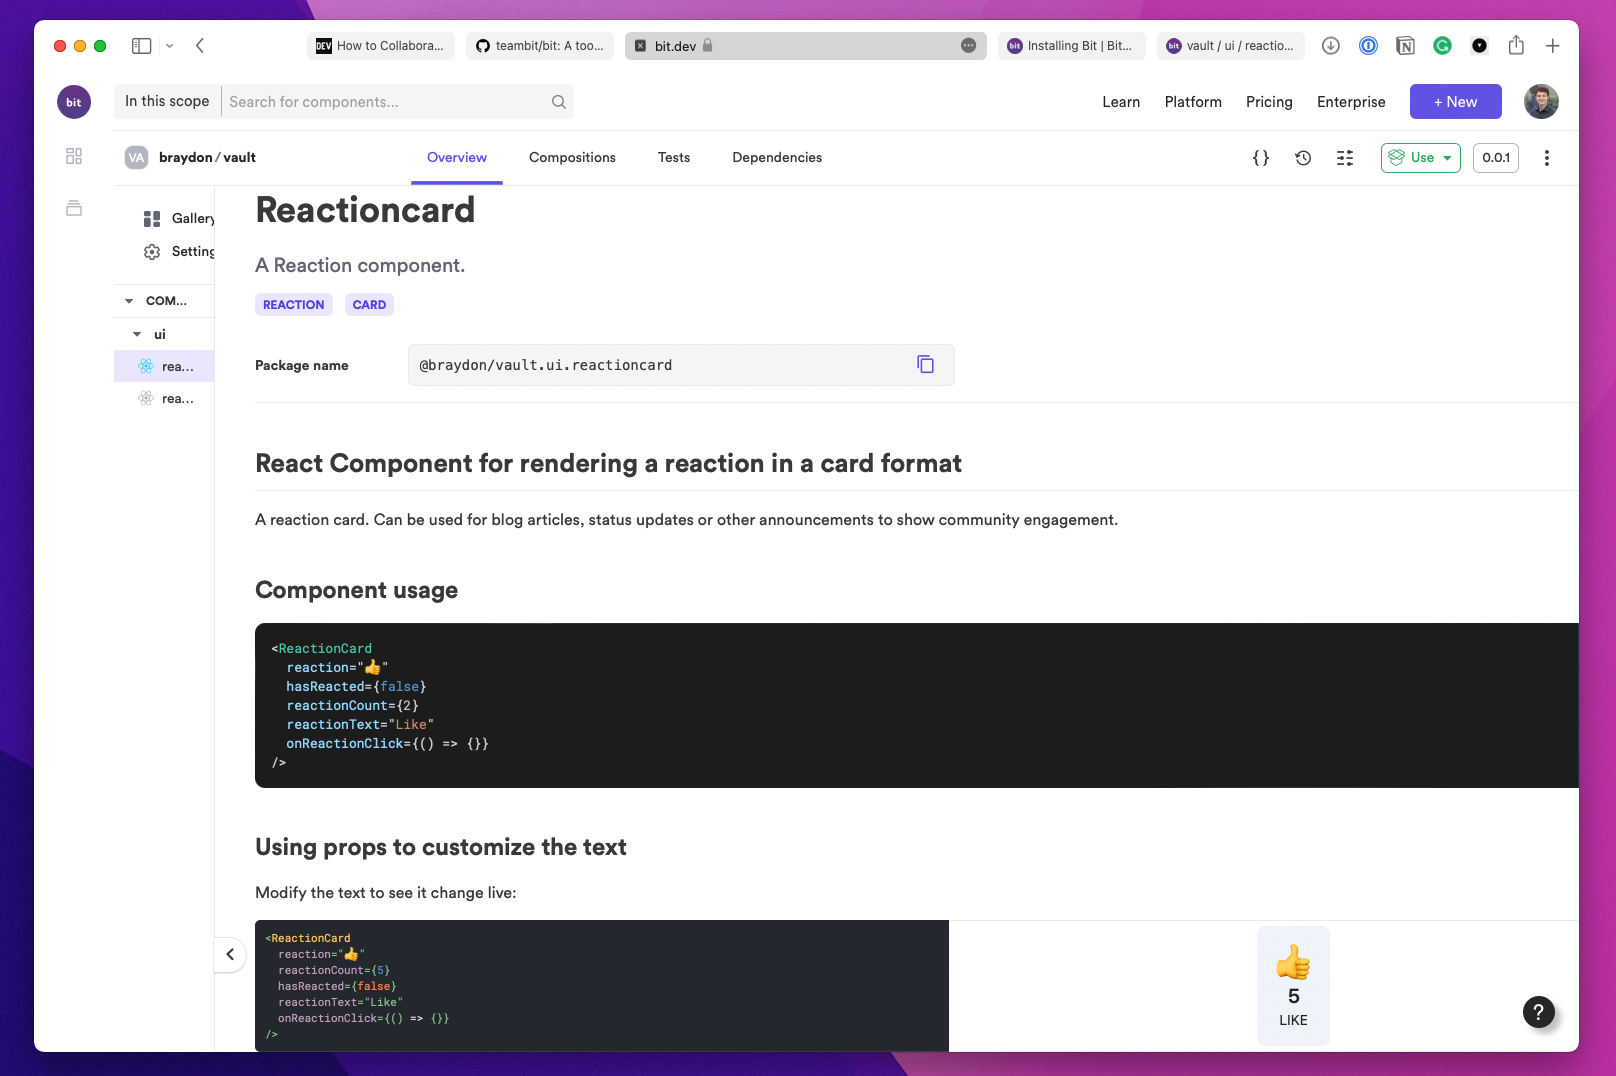Select the highlighted rea... component in tree
This screenshot has width=1616, height=1076.
coord(164,366)
